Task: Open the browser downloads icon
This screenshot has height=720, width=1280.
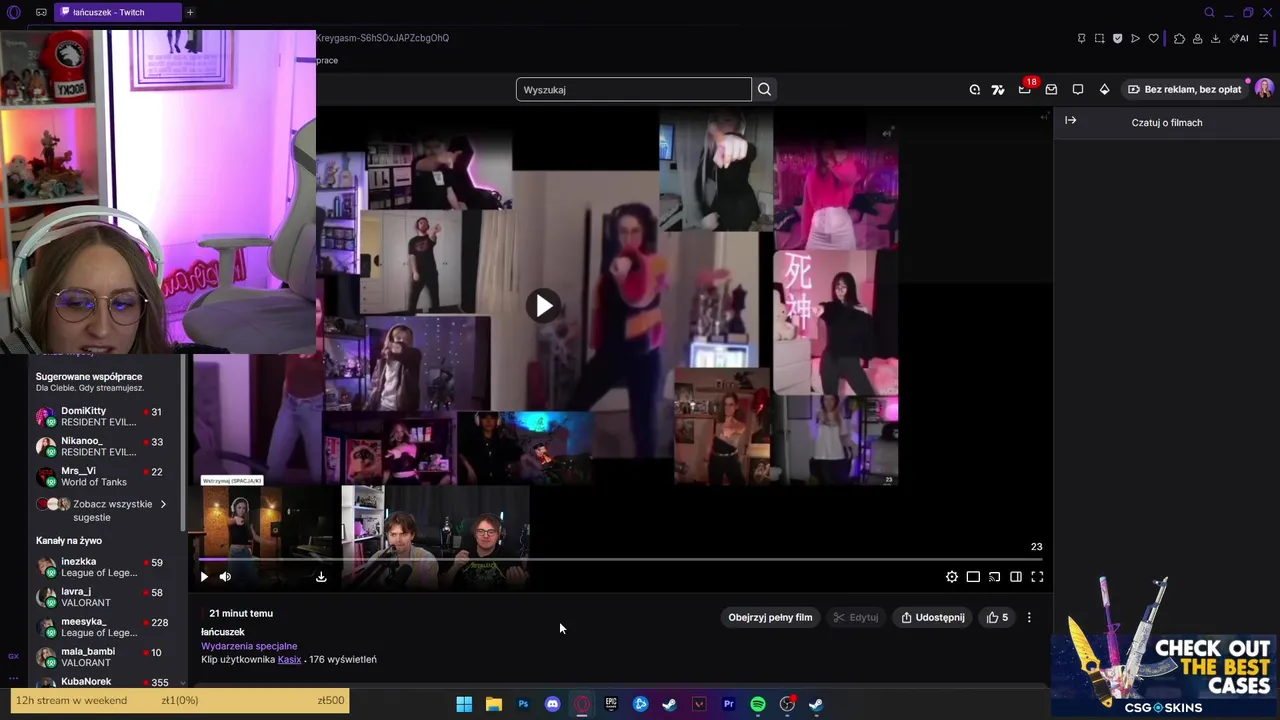Action: point(1215,38)
